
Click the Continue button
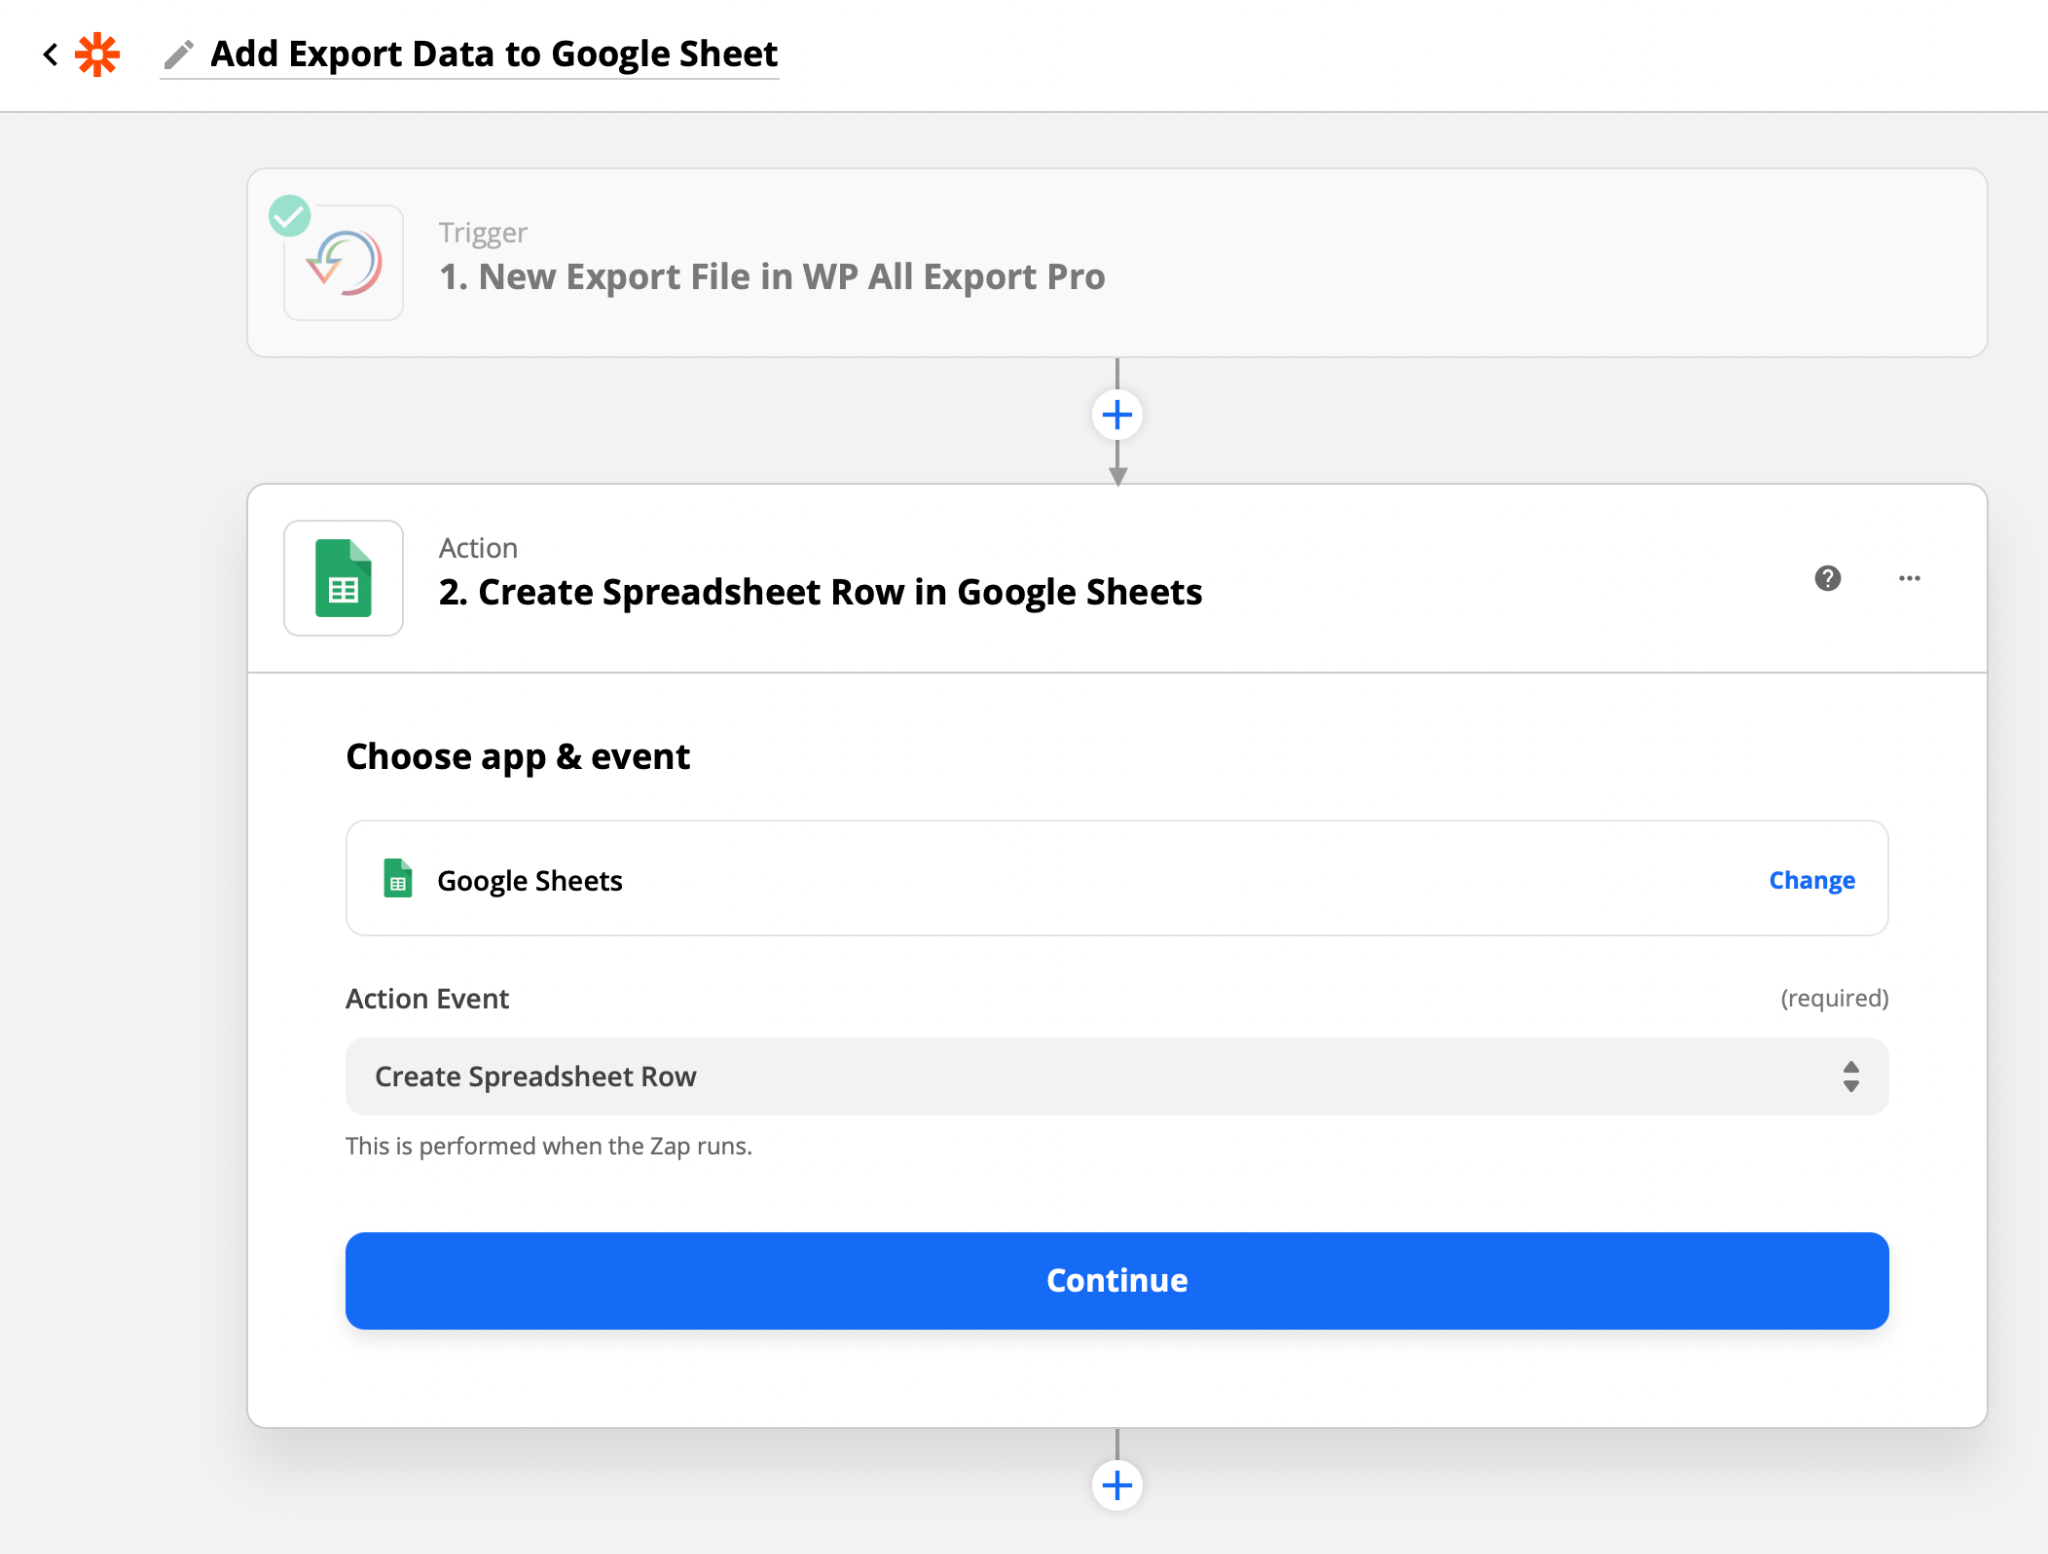tap(1117, 1280)
